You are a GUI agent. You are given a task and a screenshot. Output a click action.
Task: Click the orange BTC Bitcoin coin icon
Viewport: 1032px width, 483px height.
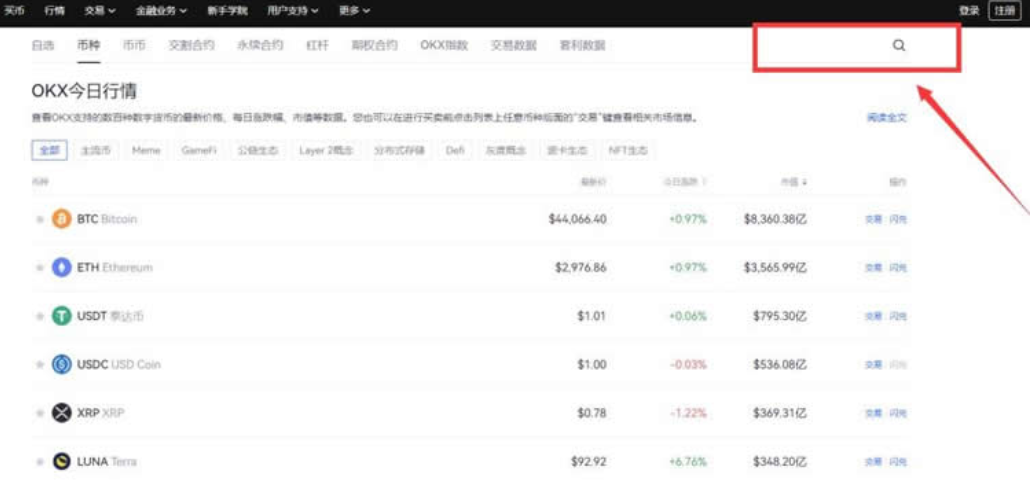coord(62,219)
